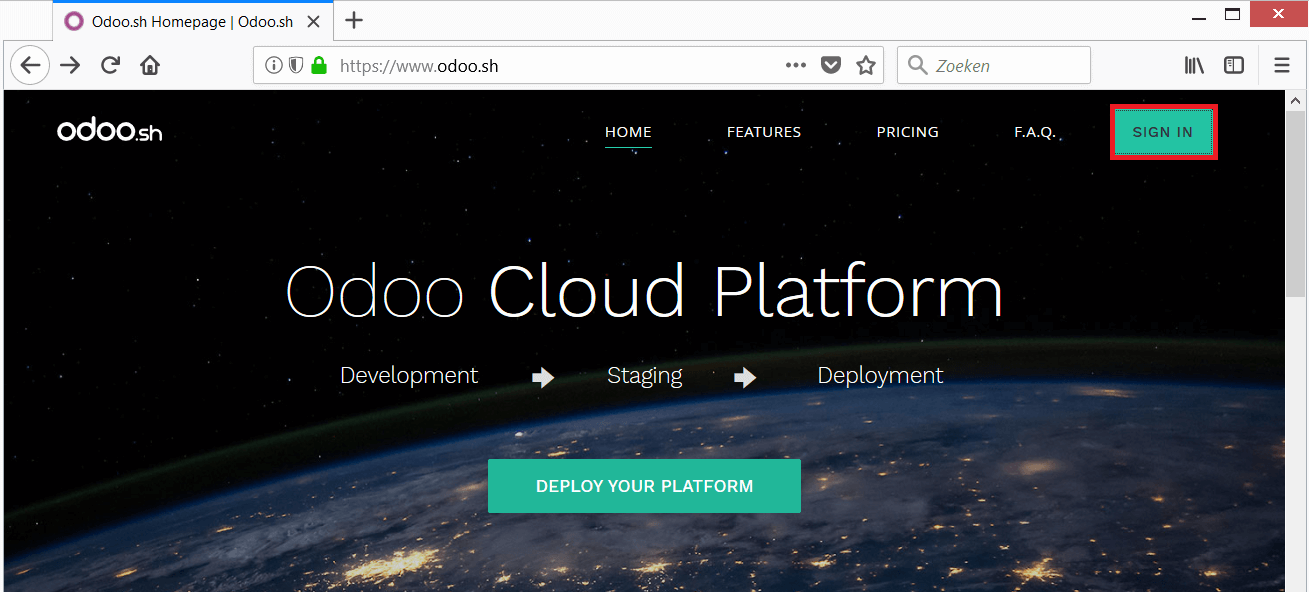Click the odoo.sh logo
1309x592 pixels.
110,131
